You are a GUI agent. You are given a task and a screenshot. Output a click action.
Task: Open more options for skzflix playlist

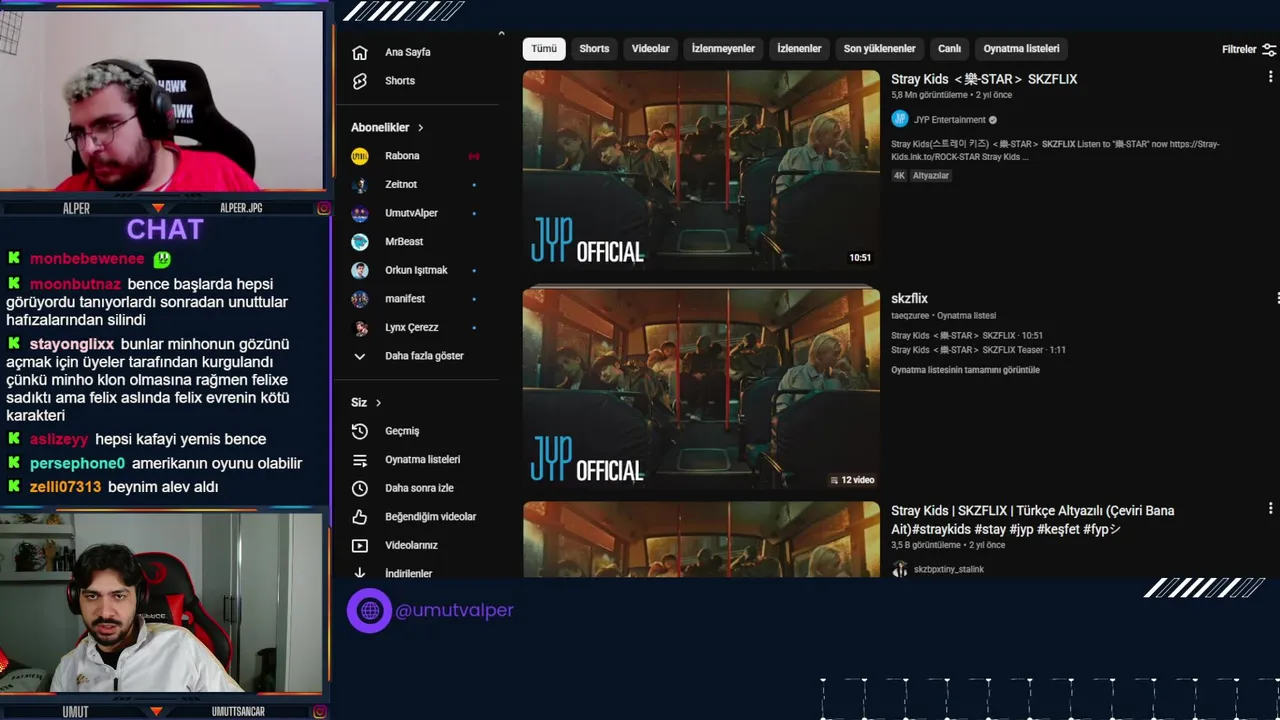pyautogui.click(x=1277, y=298)
